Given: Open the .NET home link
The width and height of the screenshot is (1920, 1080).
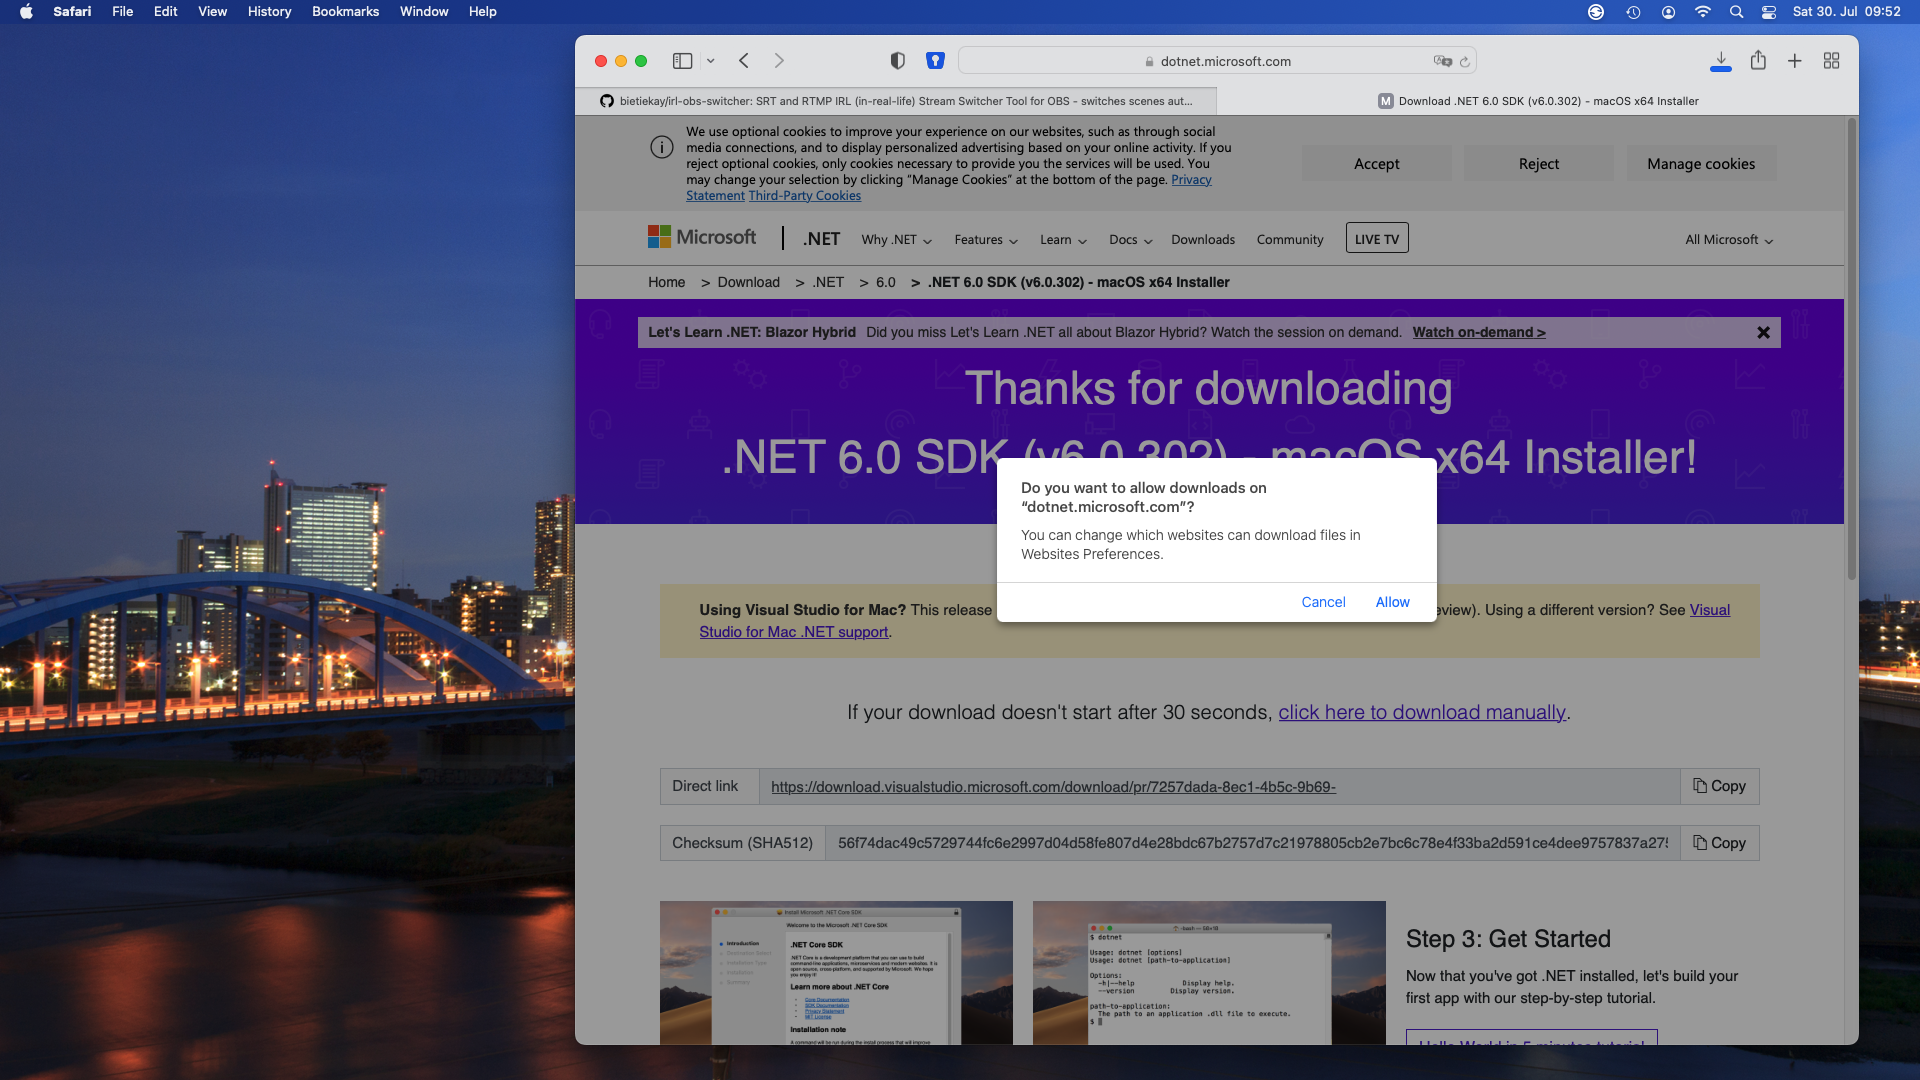Looking at the screenshot, I should [821, 239].
